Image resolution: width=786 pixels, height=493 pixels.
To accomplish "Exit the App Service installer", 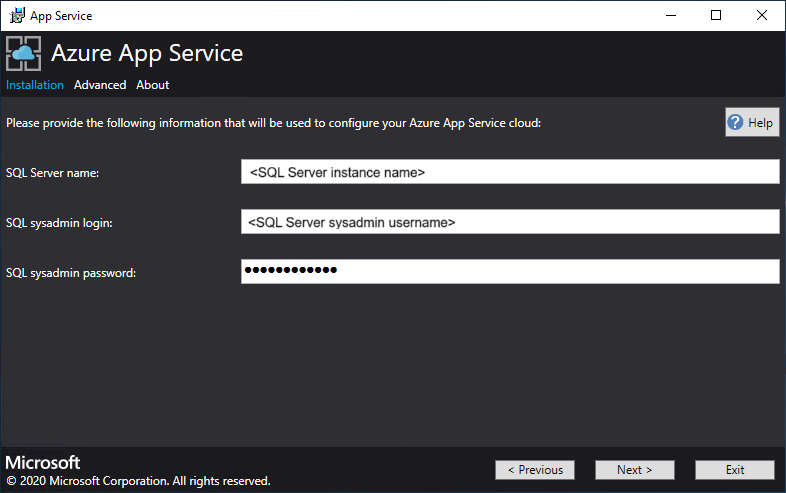I will point(735,470).
